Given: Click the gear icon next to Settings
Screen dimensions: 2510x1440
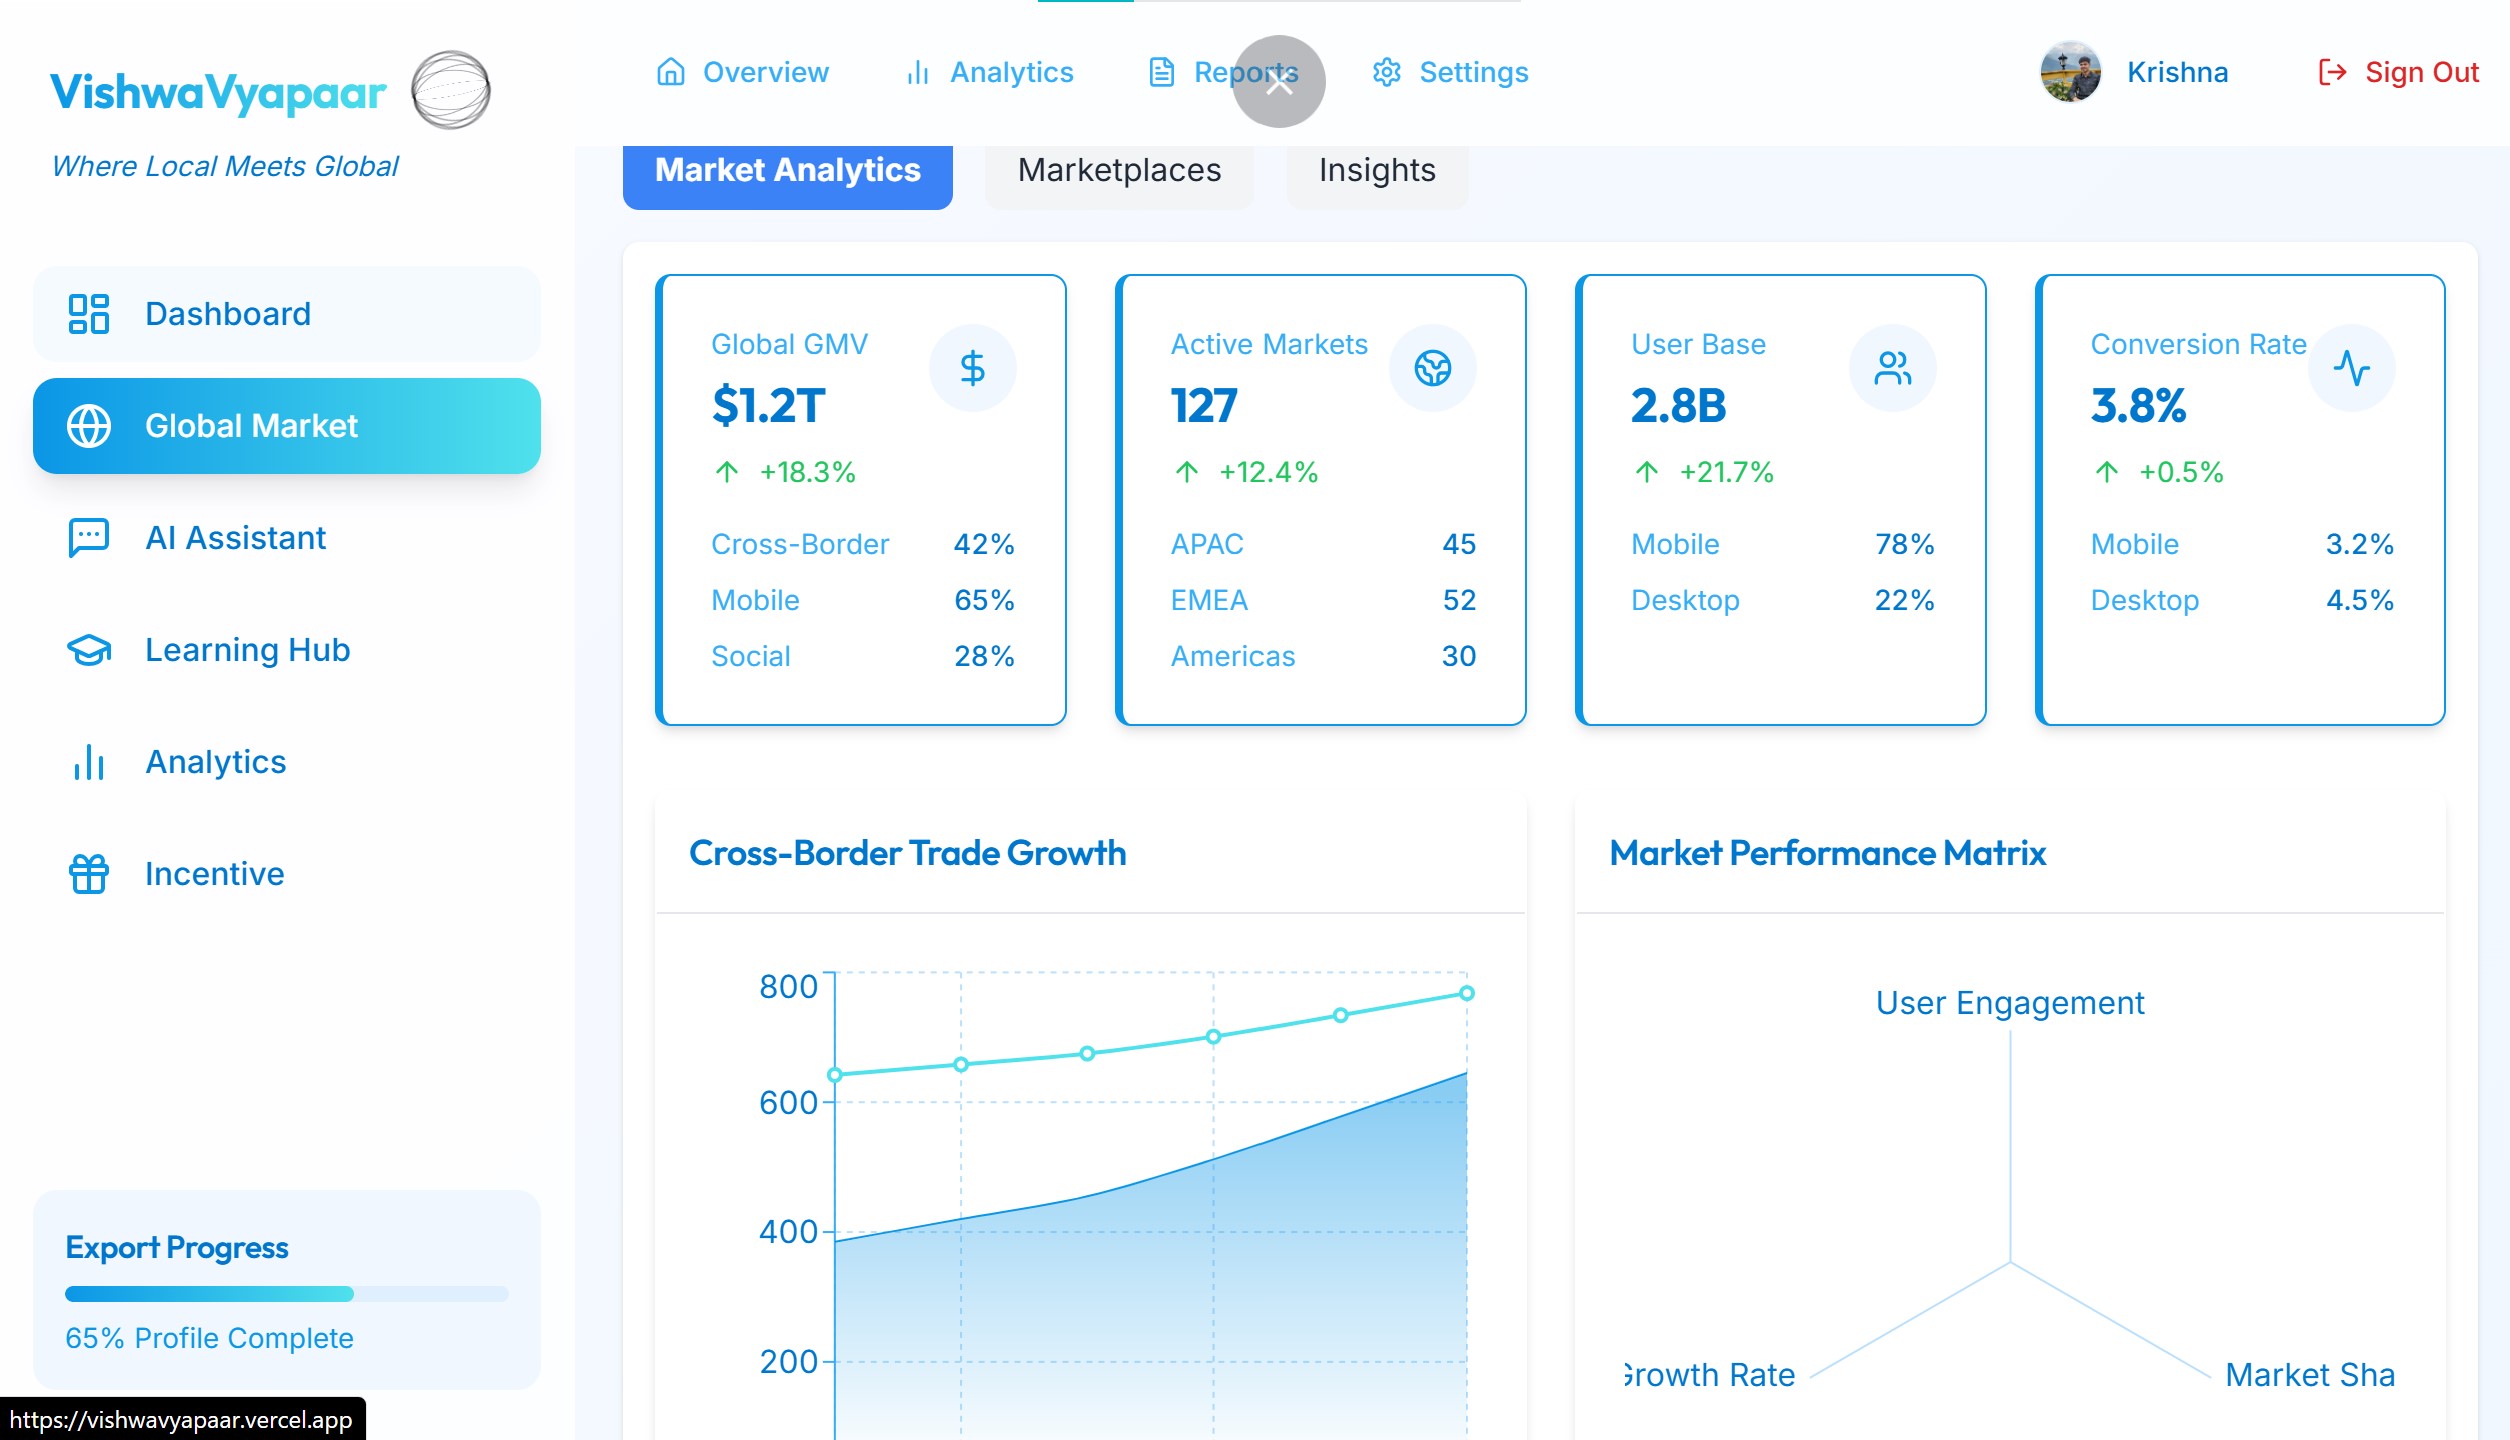Looking at the screenshot, I should (x=1386, y=72).
